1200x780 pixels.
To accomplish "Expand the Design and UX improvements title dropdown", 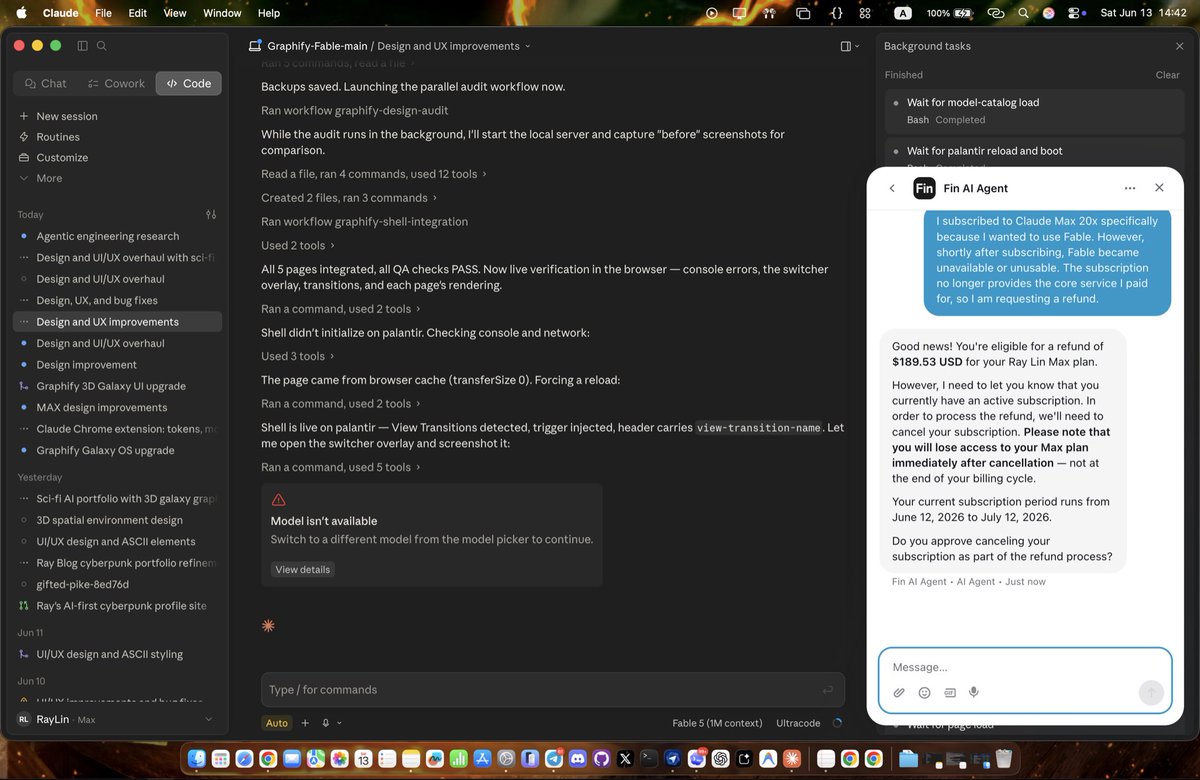I will point(528,46).
